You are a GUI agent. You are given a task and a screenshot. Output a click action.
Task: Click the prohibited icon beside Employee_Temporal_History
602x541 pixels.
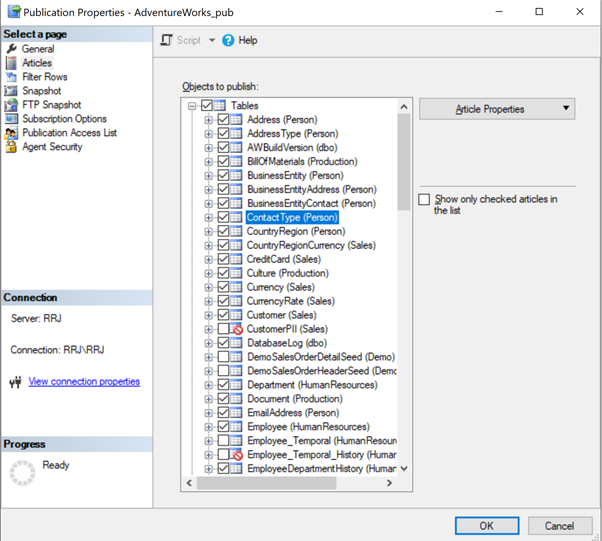click(x=236, y=455)
